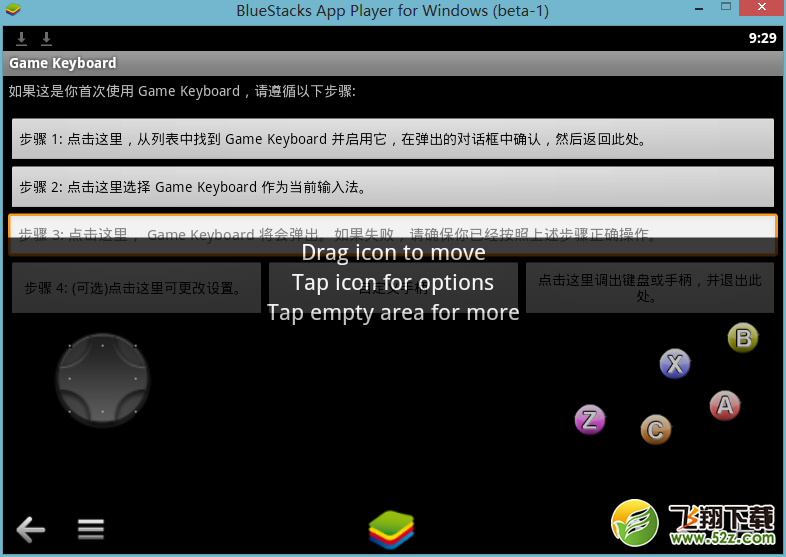Click the BlueStacks icon in title bar
The image size is (786, 557).
pyautogui.click(x=13, y=10)
